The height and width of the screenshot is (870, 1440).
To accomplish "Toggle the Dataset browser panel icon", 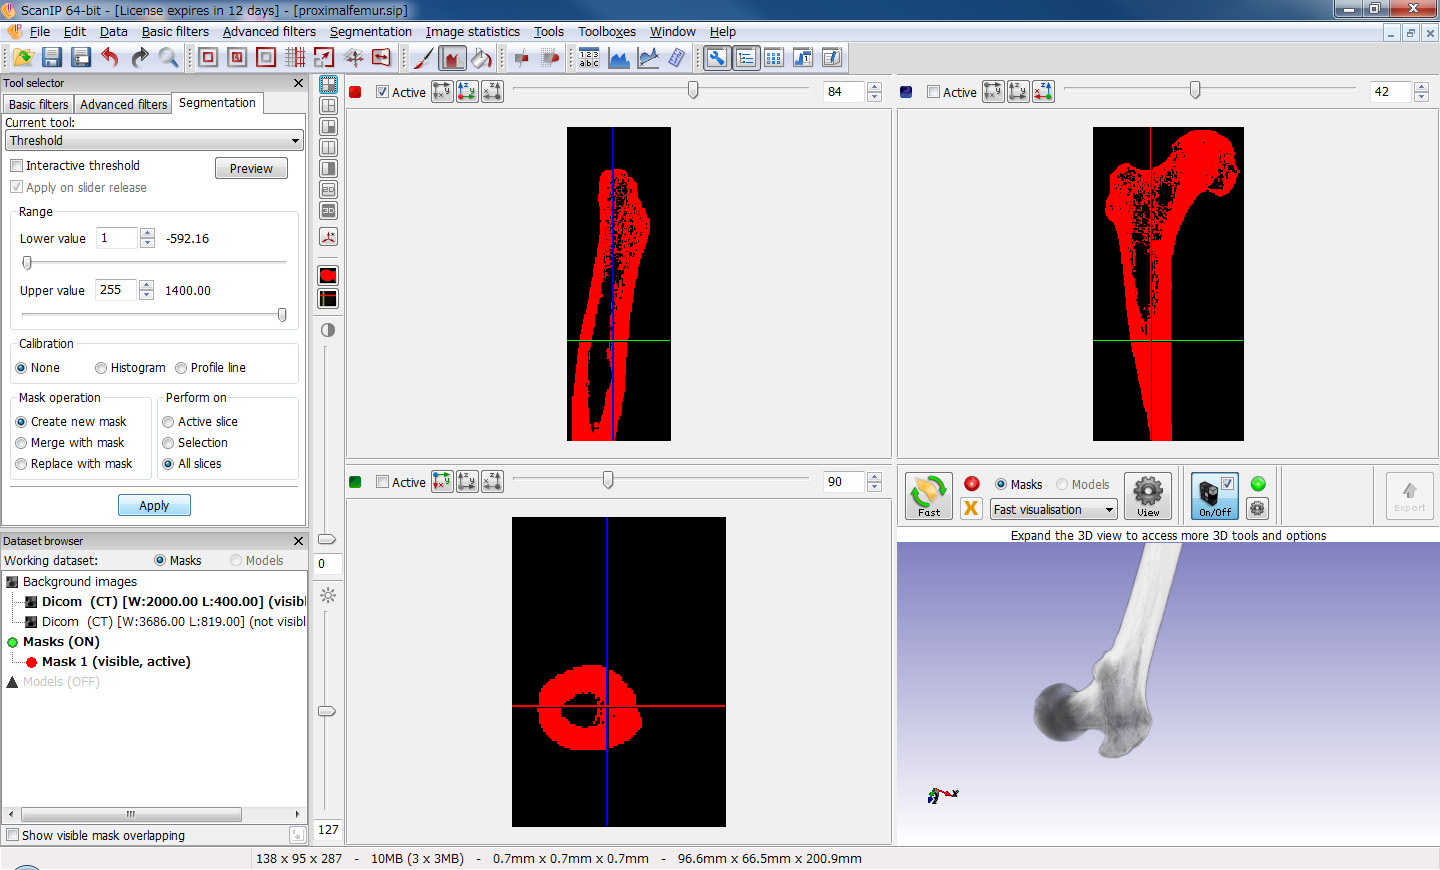I will point(746,58).
